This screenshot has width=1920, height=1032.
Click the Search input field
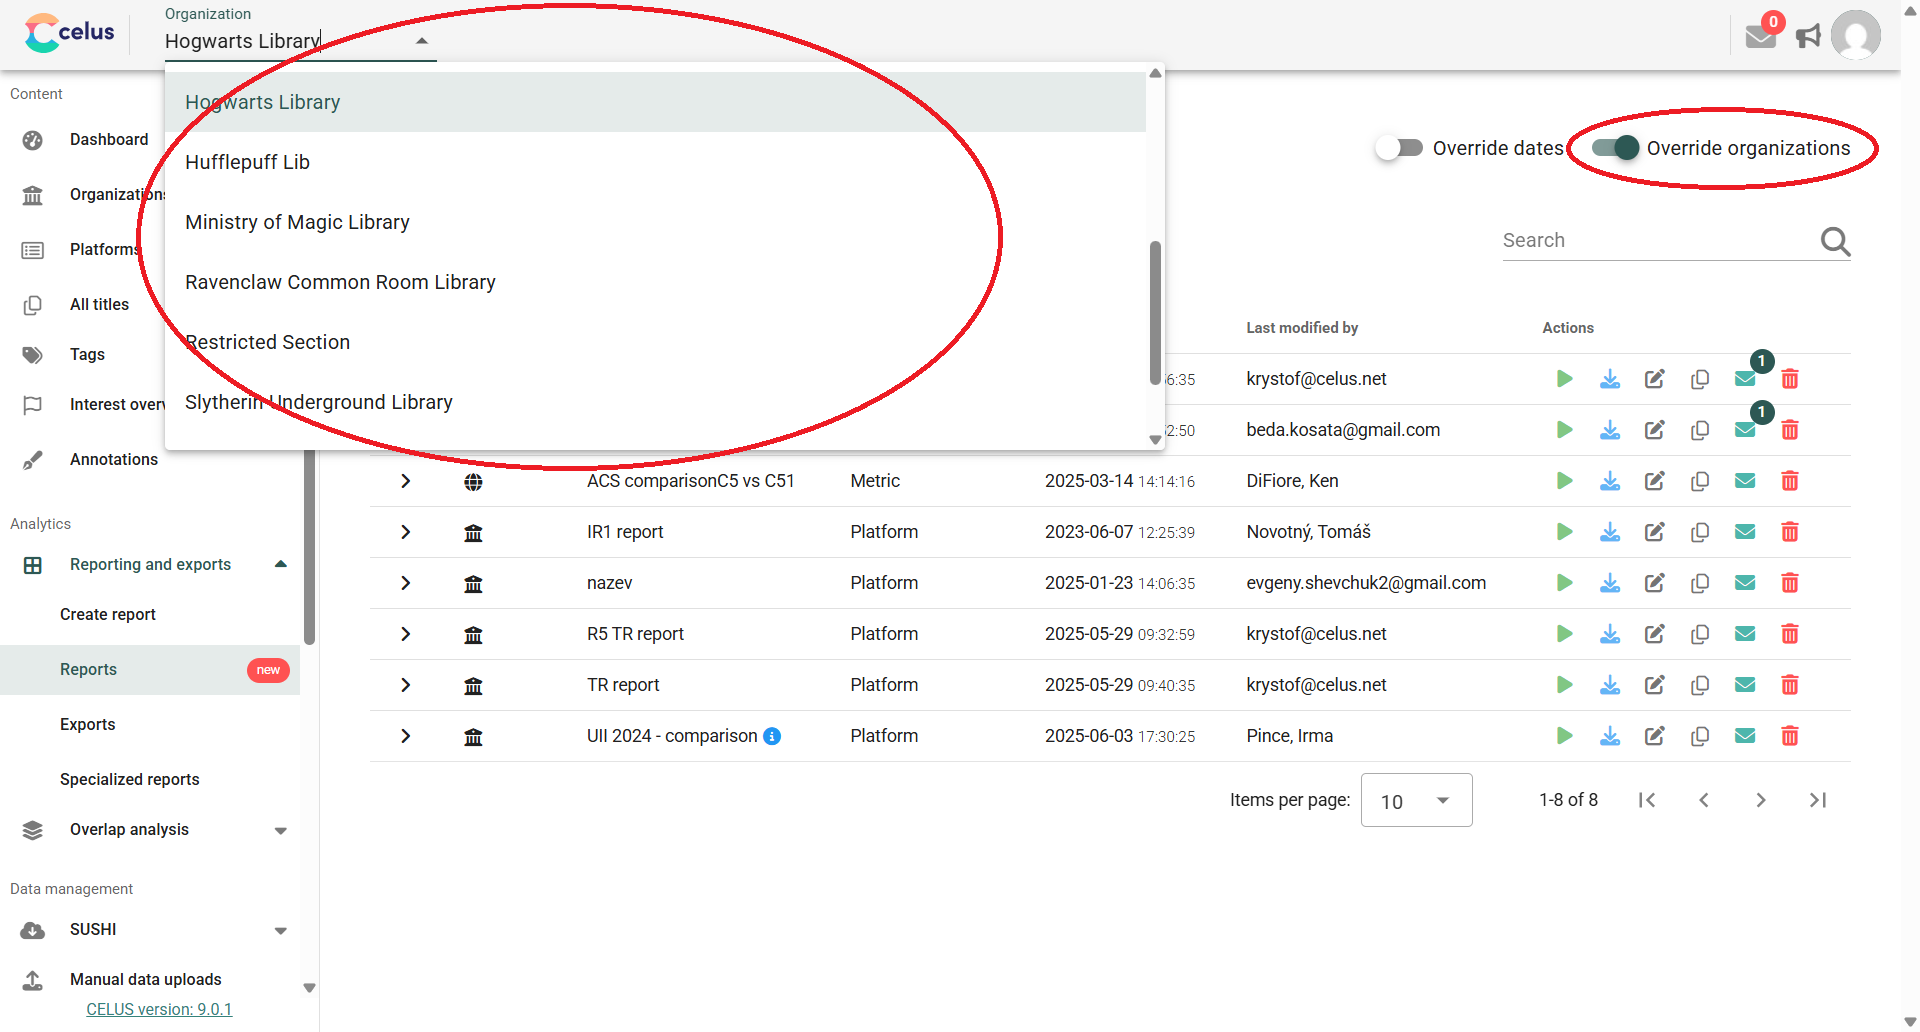point(1658,240)
